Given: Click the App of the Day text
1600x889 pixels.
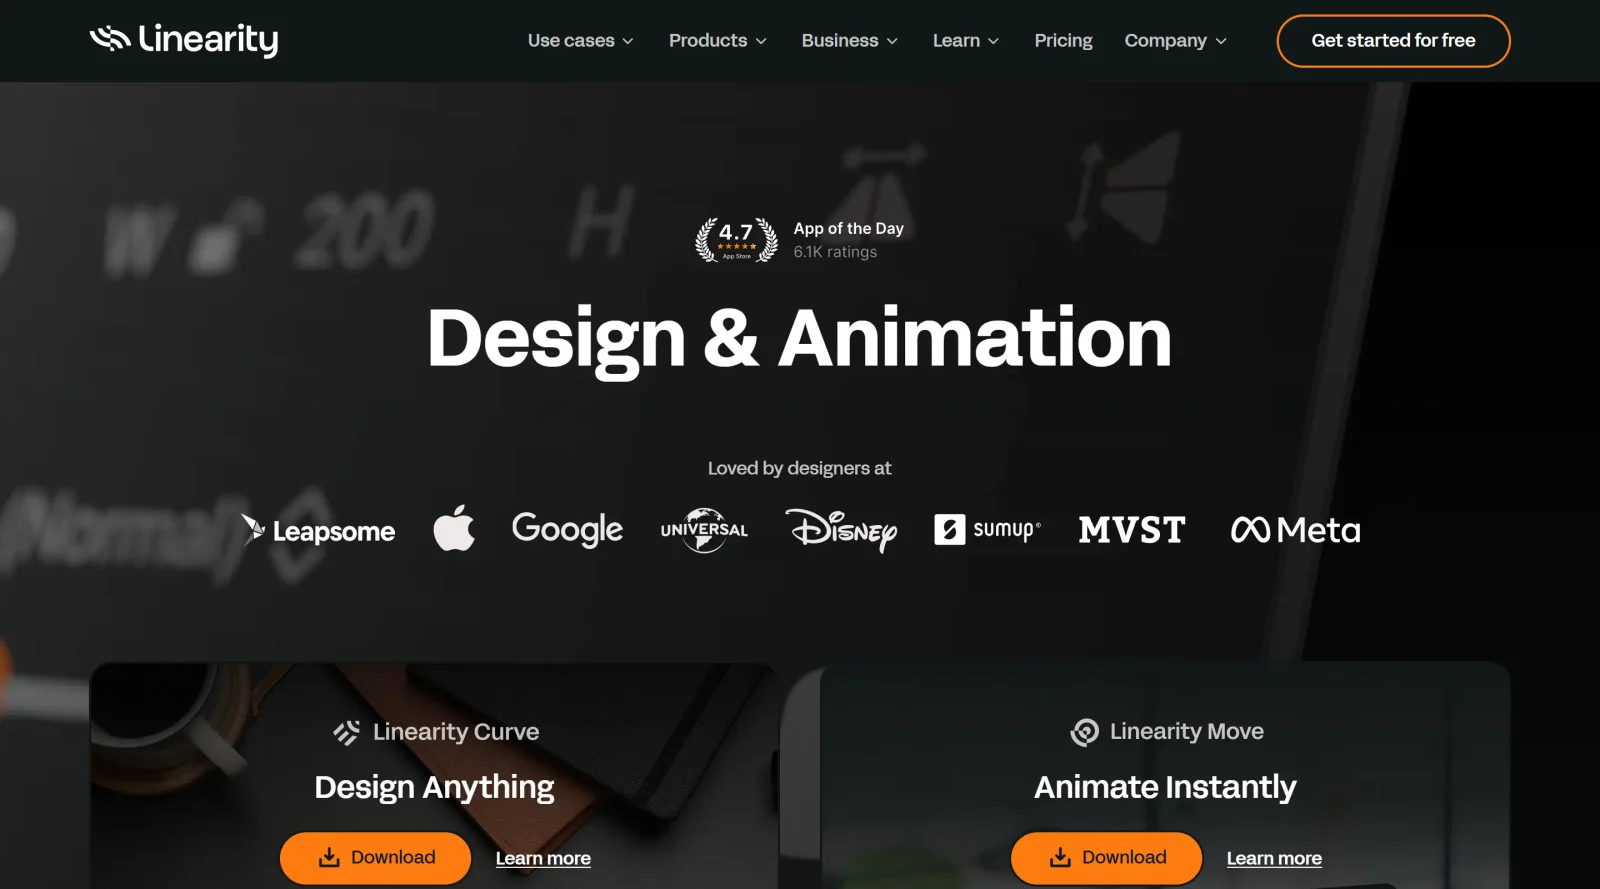Looking at the screenshot, I should [x=849, y=229].
